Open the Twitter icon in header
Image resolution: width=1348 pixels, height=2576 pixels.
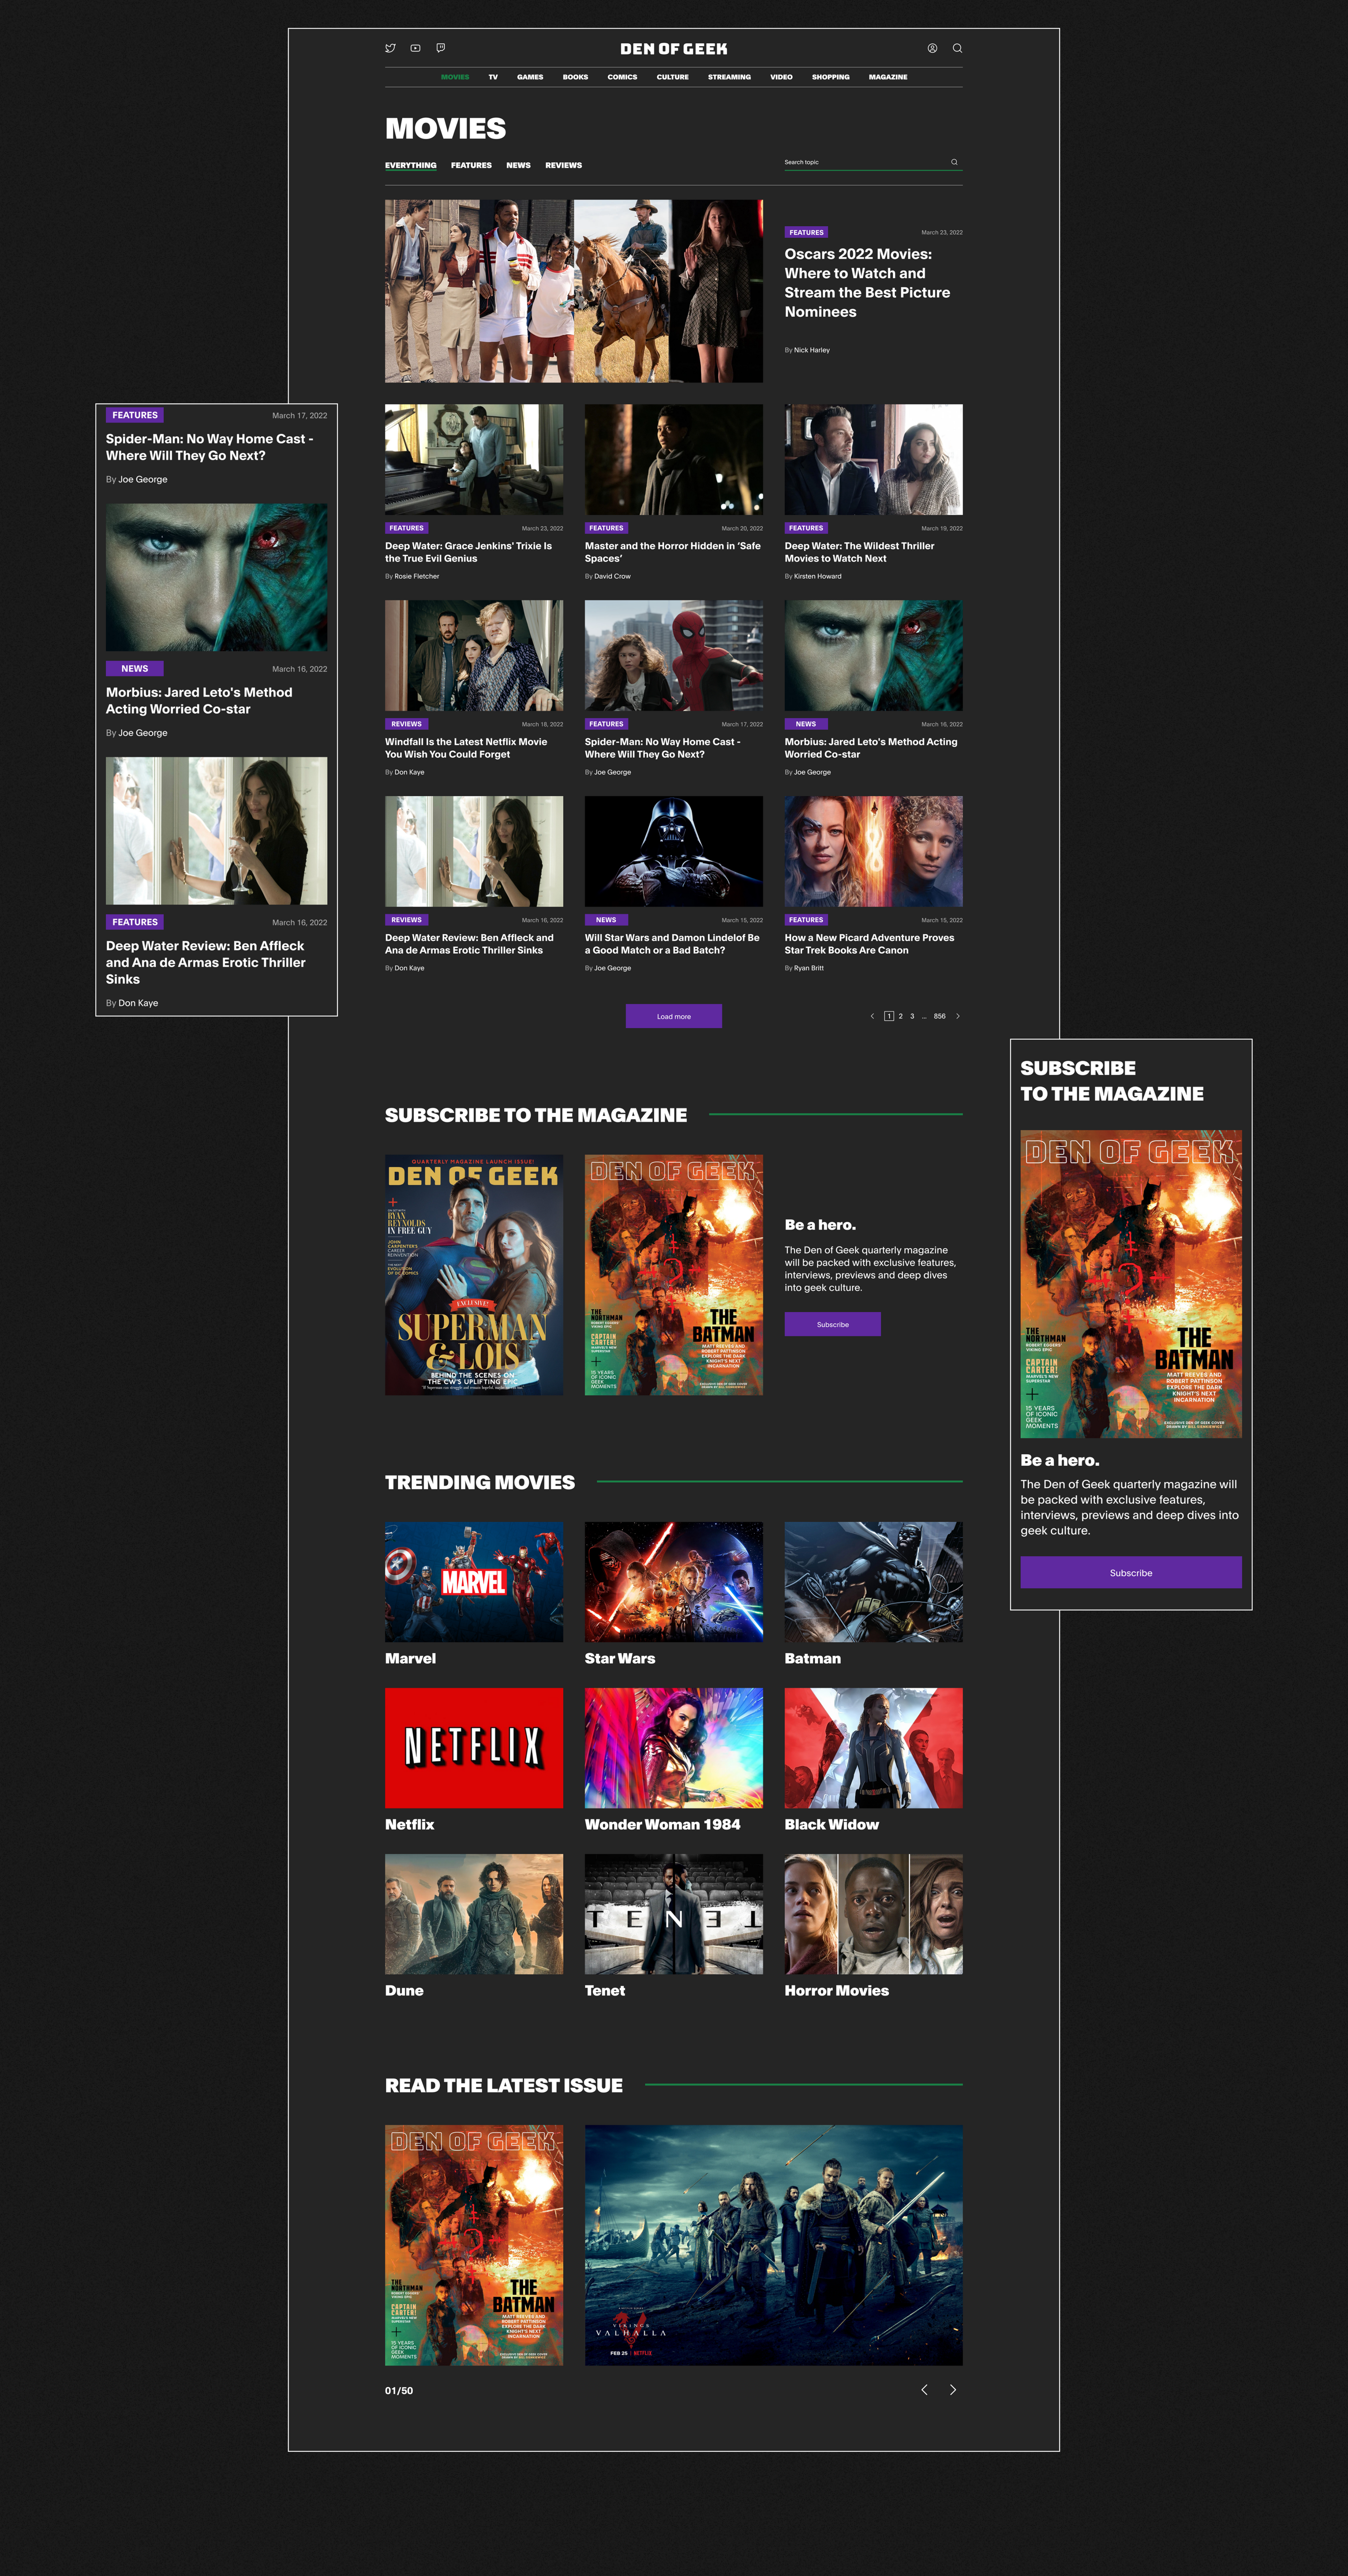pyautogui.click(x=390, y=48)
